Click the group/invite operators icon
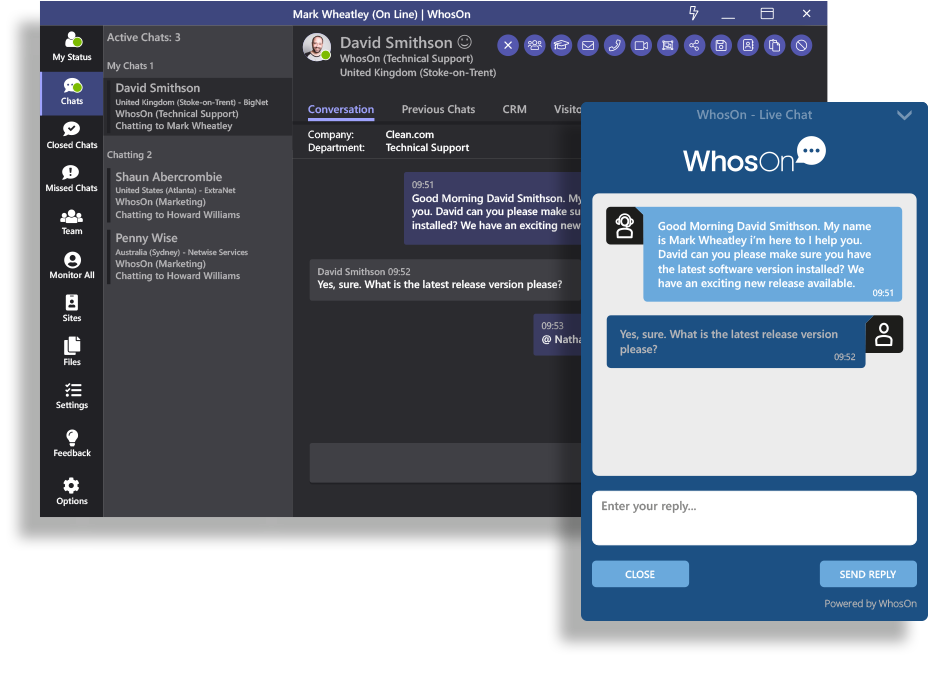Viewport: 930px width, 675px height. pos(534,46)
